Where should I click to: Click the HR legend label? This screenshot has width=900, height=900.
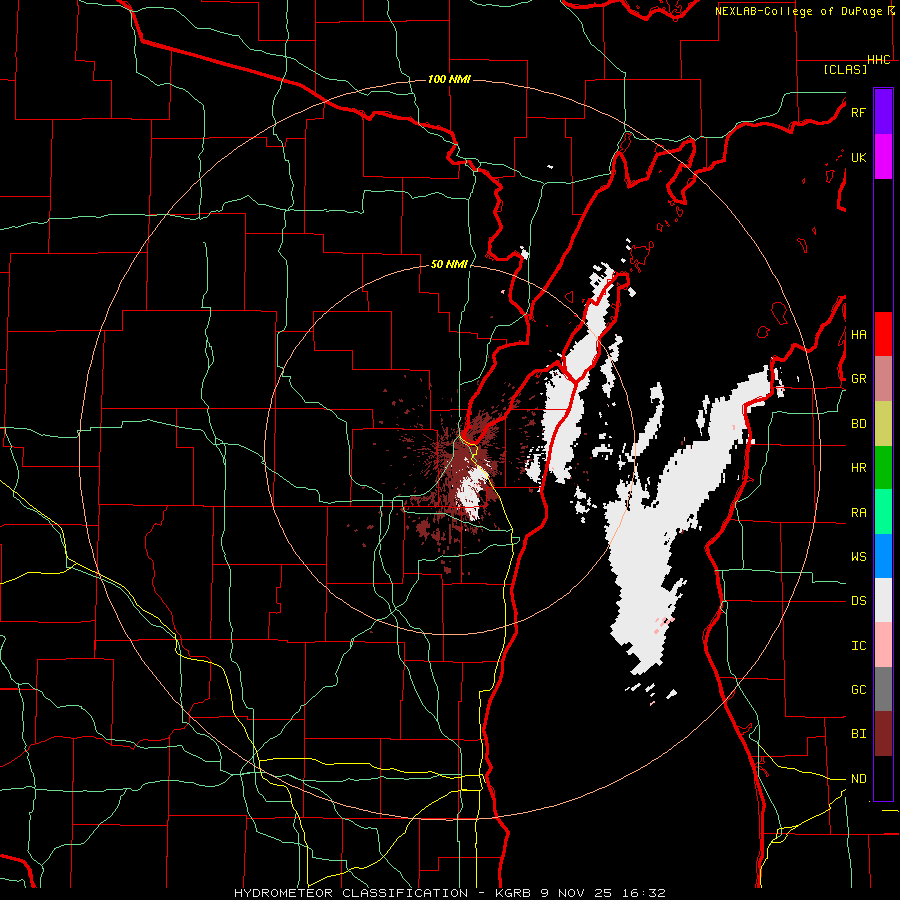[x=858, y=468]
